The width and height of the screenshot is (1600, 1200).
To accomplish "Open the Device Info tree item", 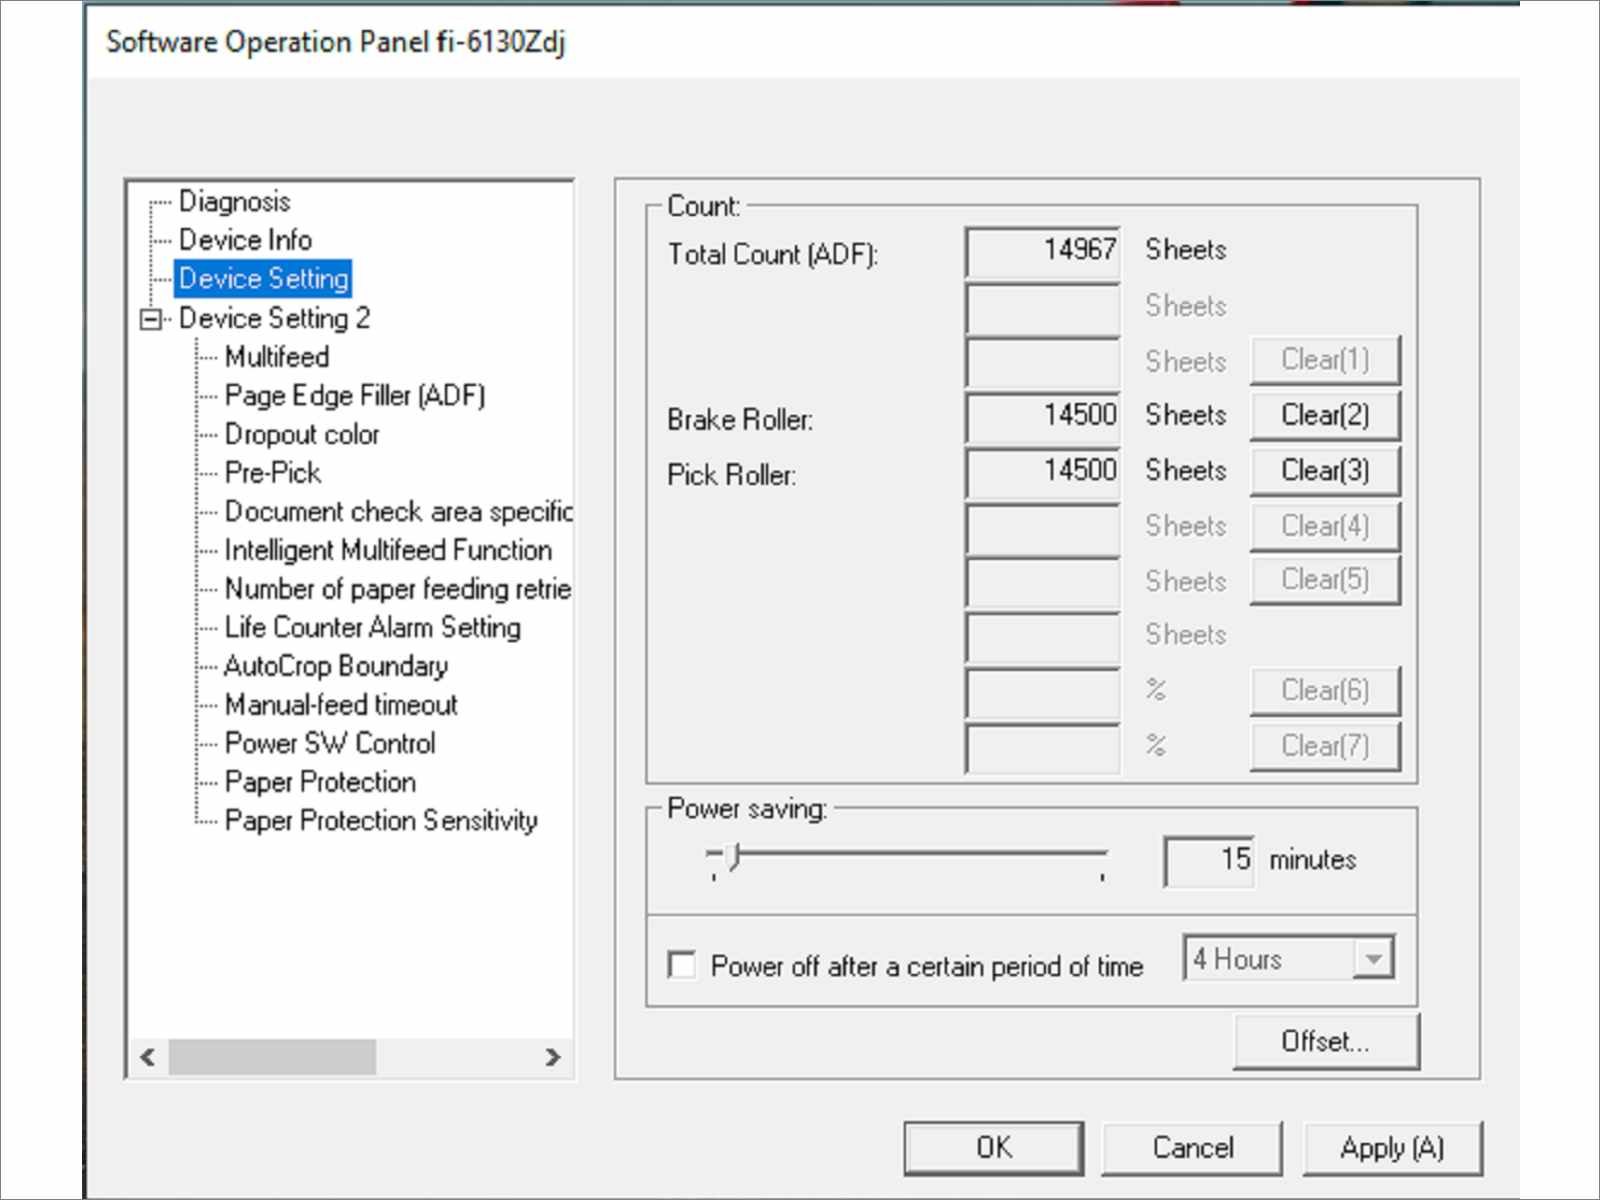I will (x=245, y=240).
